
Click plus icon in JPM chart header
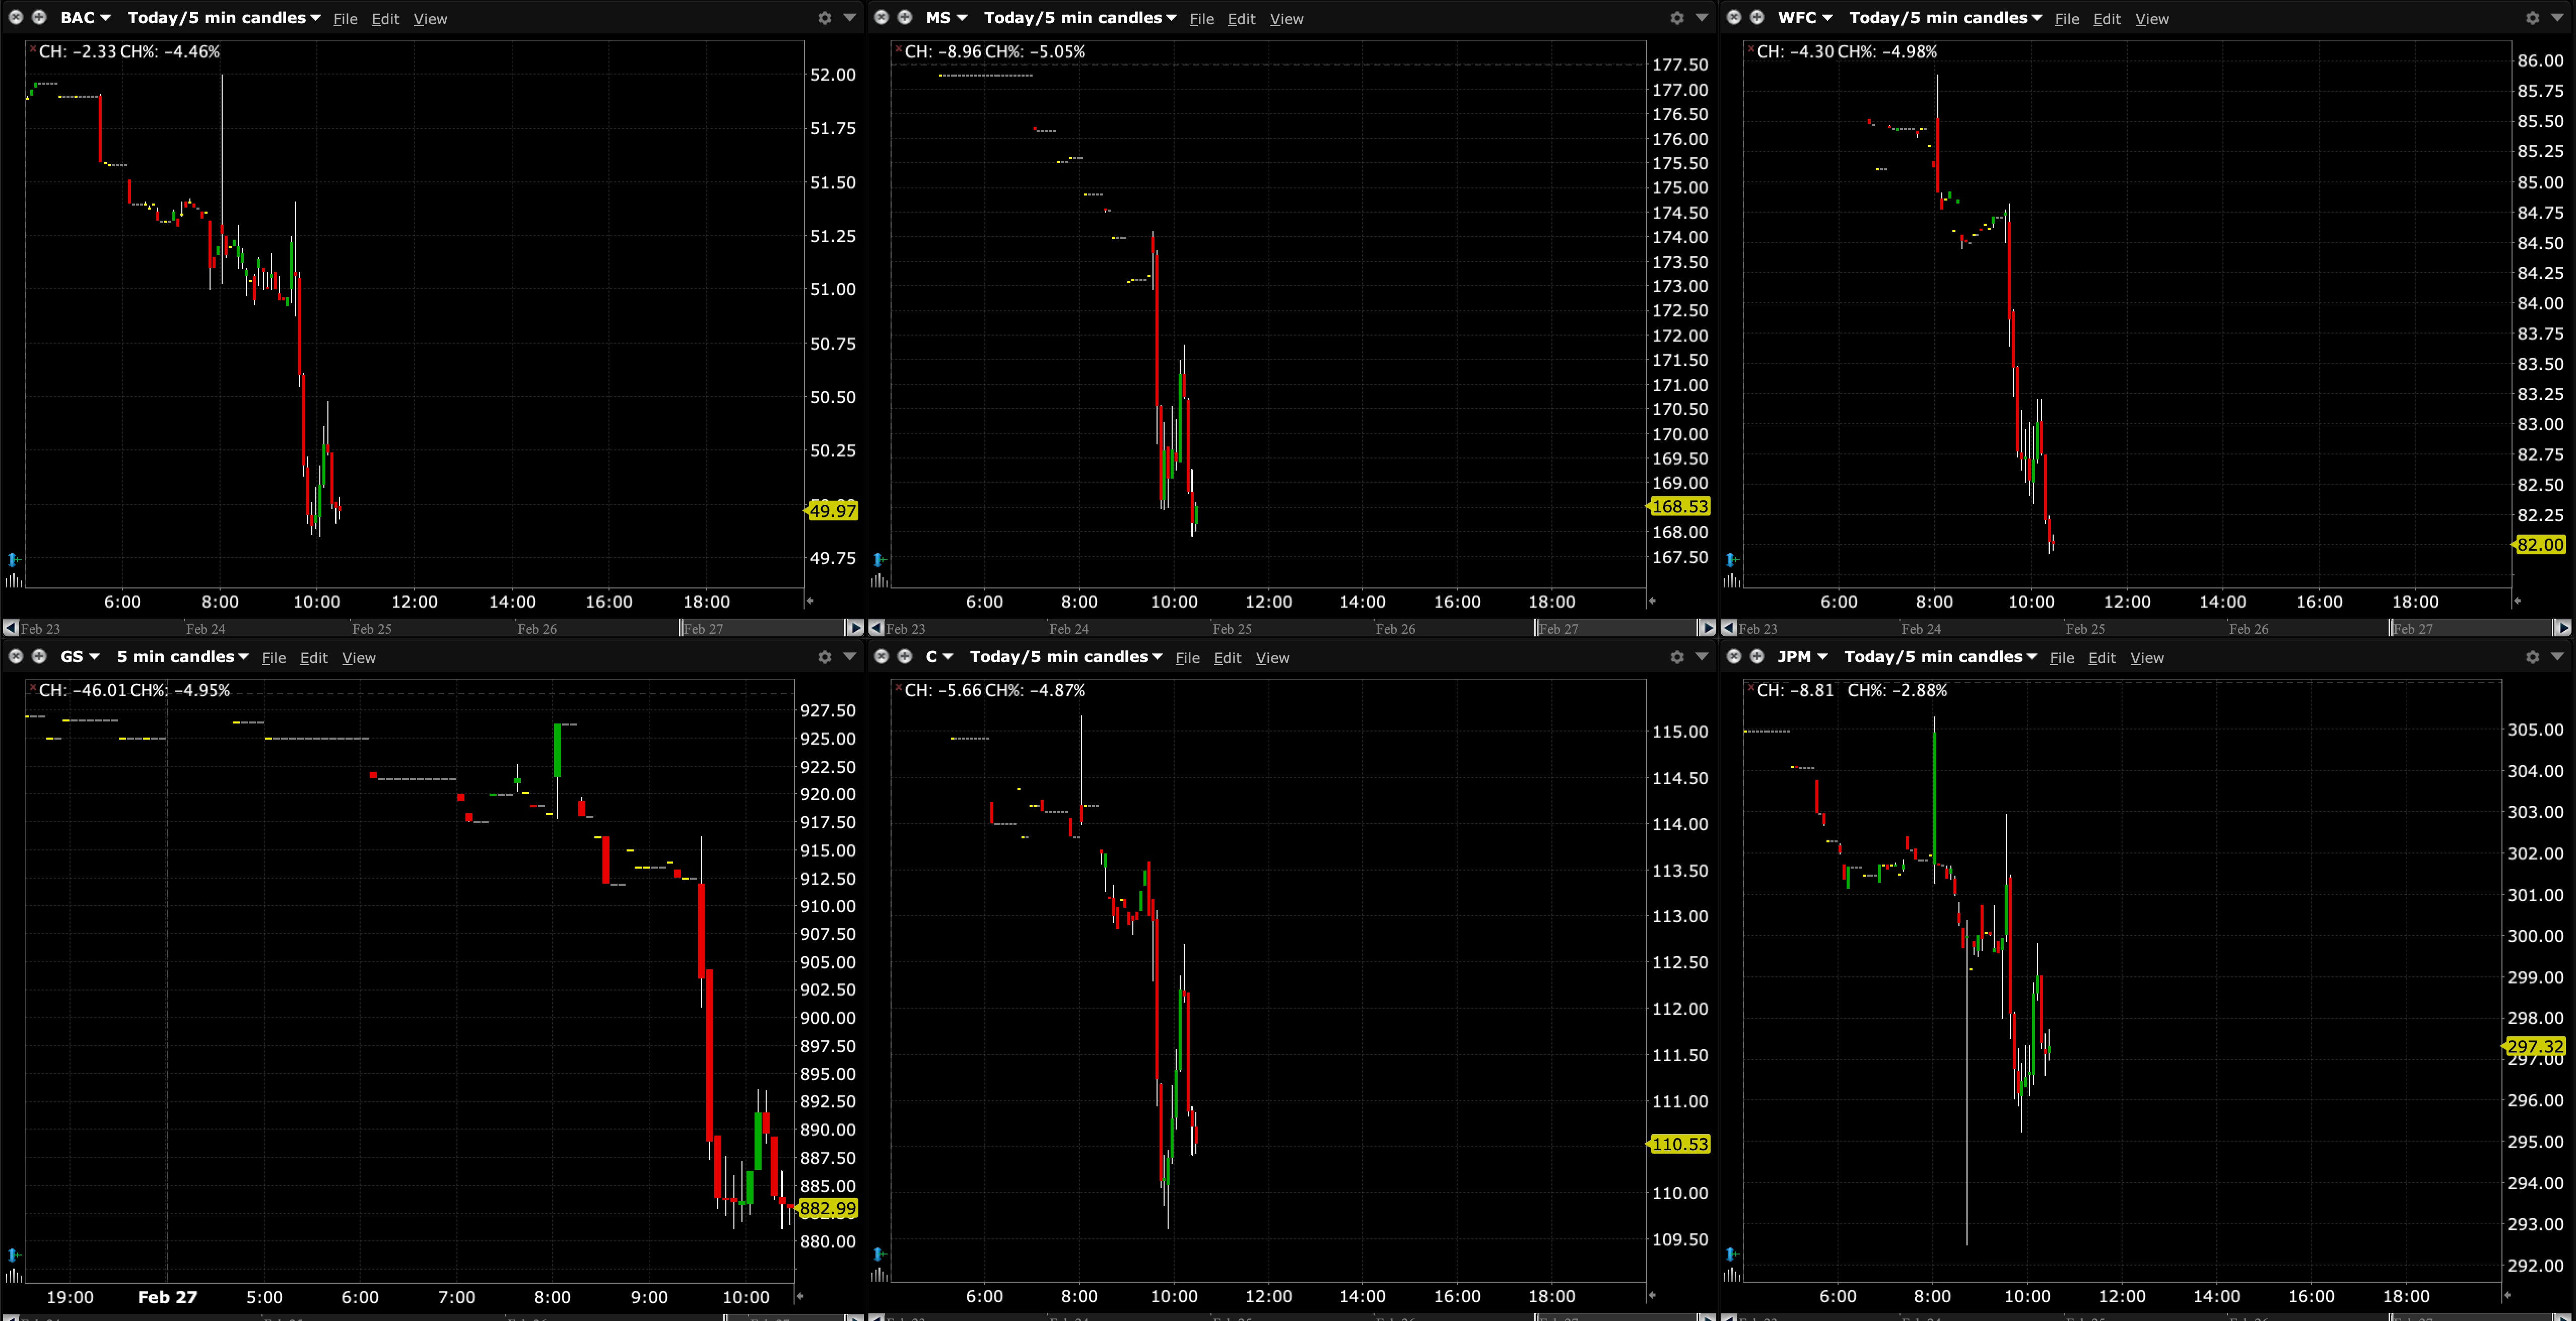[1756, 656]
